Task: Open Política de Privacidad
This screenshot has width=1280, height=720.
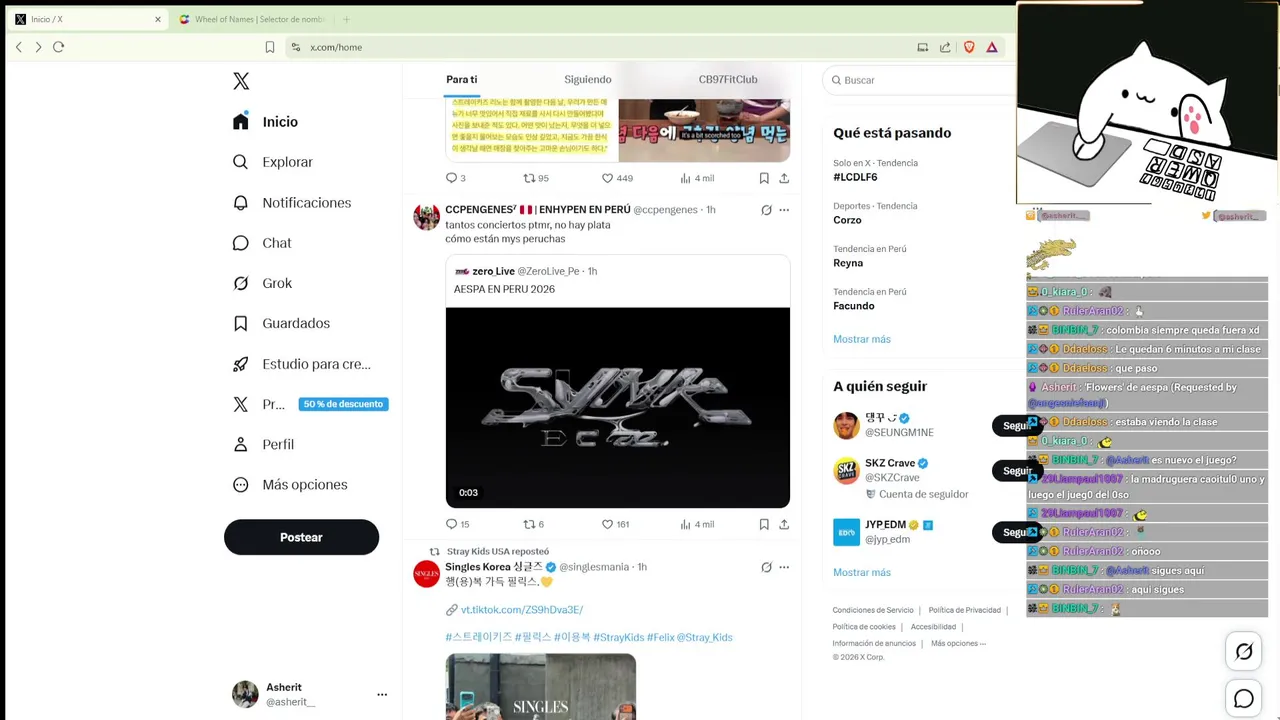Action: point(964,610)
